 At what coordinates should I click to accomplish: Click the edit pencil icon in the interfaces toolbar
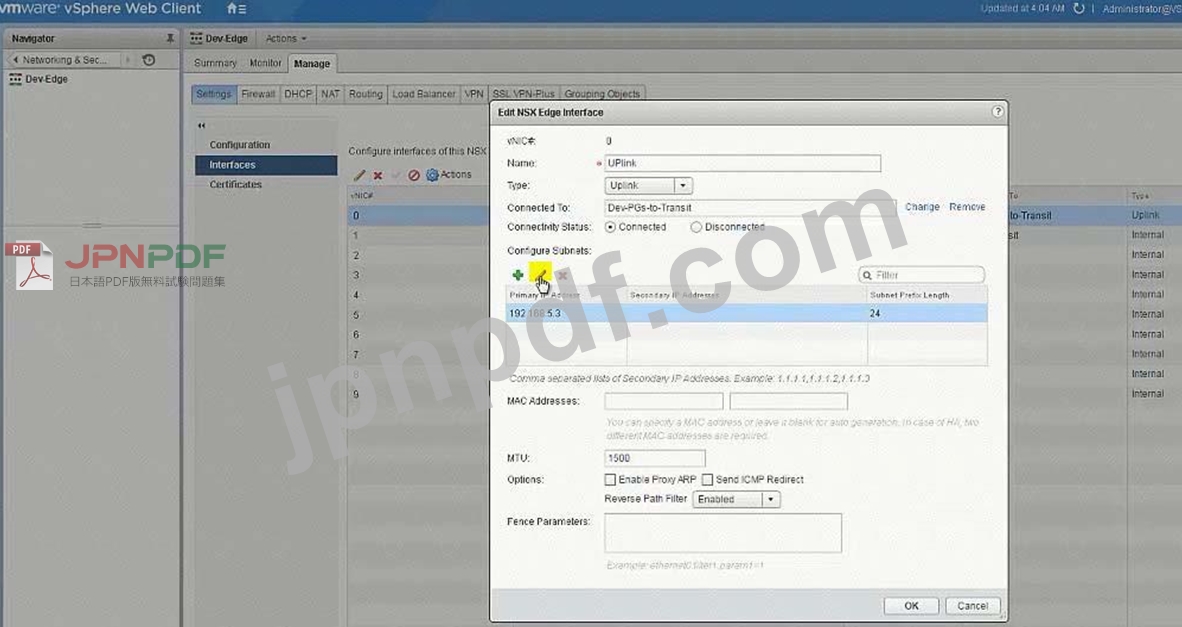[x=360, y=175]
